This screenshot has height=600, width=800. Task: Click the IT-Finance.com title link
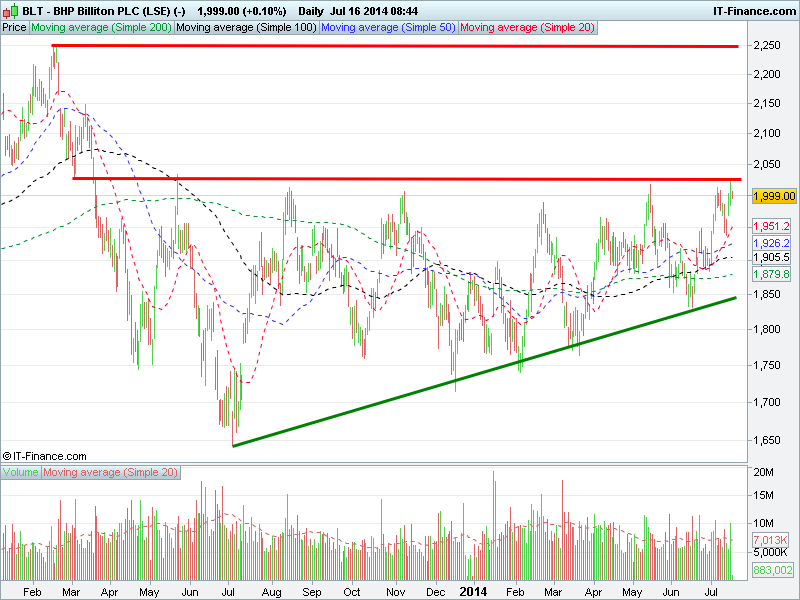click(x=754, y=11)
